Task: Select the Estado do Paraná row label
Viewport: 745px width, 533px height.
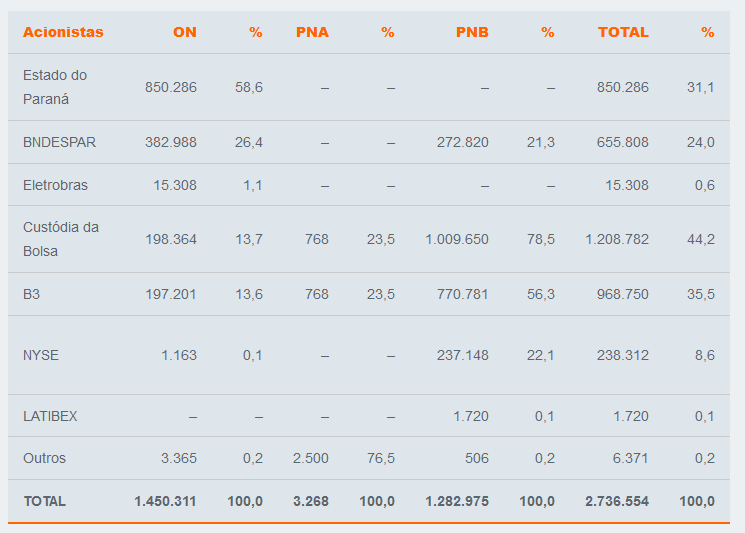Action: (55, 87)
